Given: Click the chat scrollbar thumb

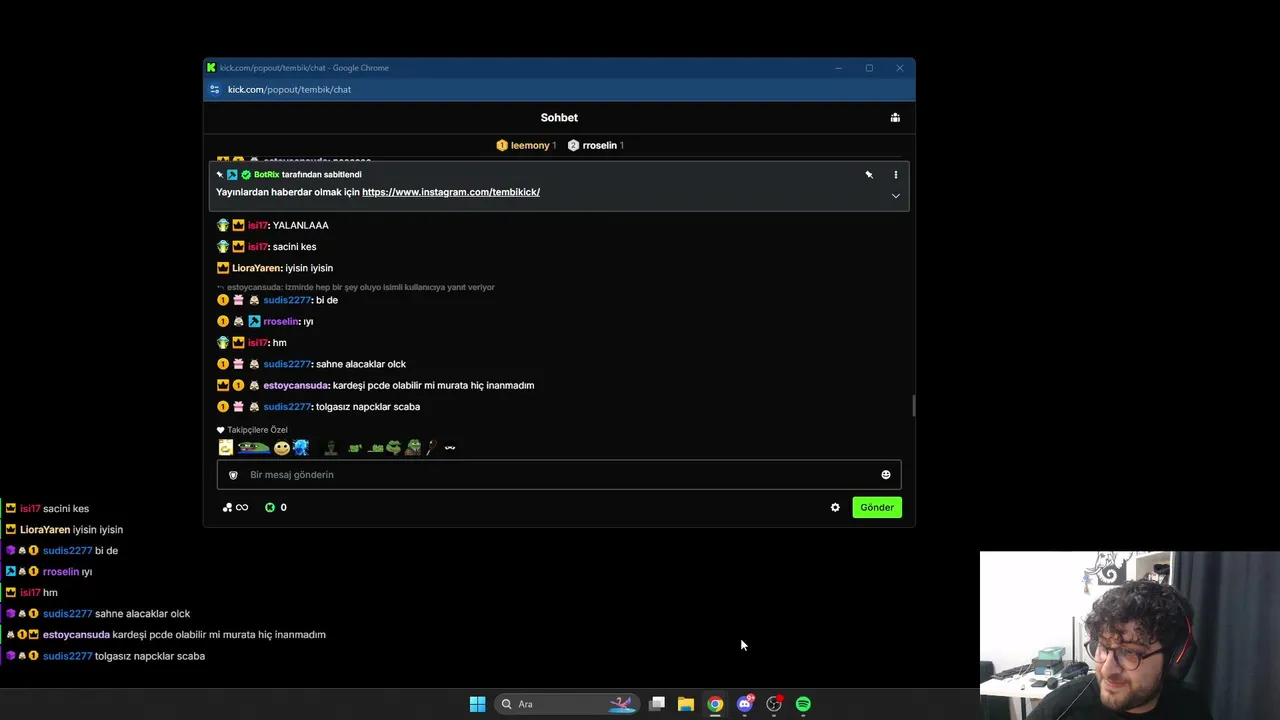Looking at the screenshot, I should pos(913,406).
